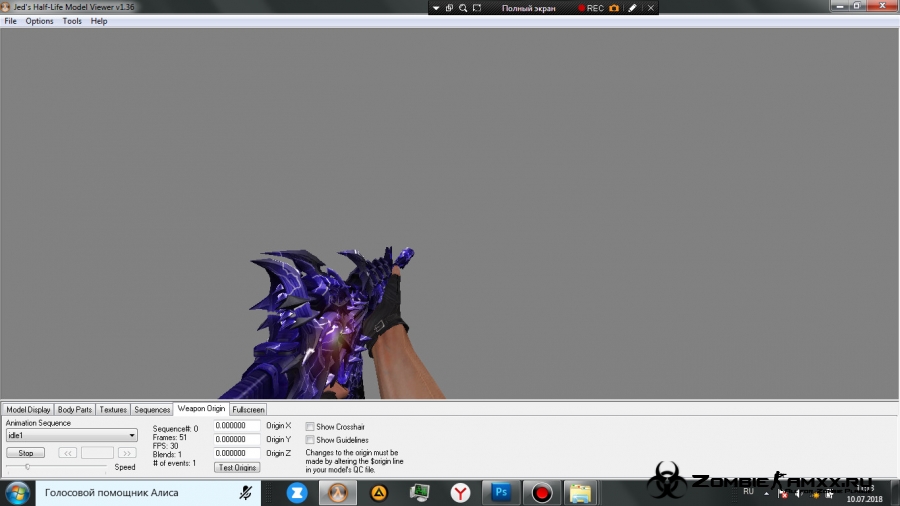
Task: Close the recorder toolbar with X
Action: click(651, 8)
